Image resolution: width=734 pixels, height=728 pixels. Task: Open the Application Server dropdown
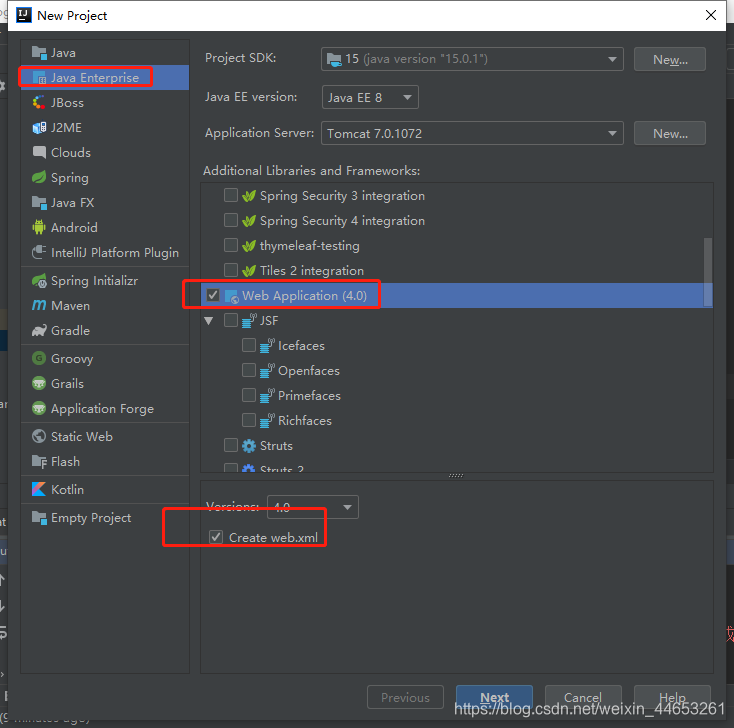tap(472, 133)
